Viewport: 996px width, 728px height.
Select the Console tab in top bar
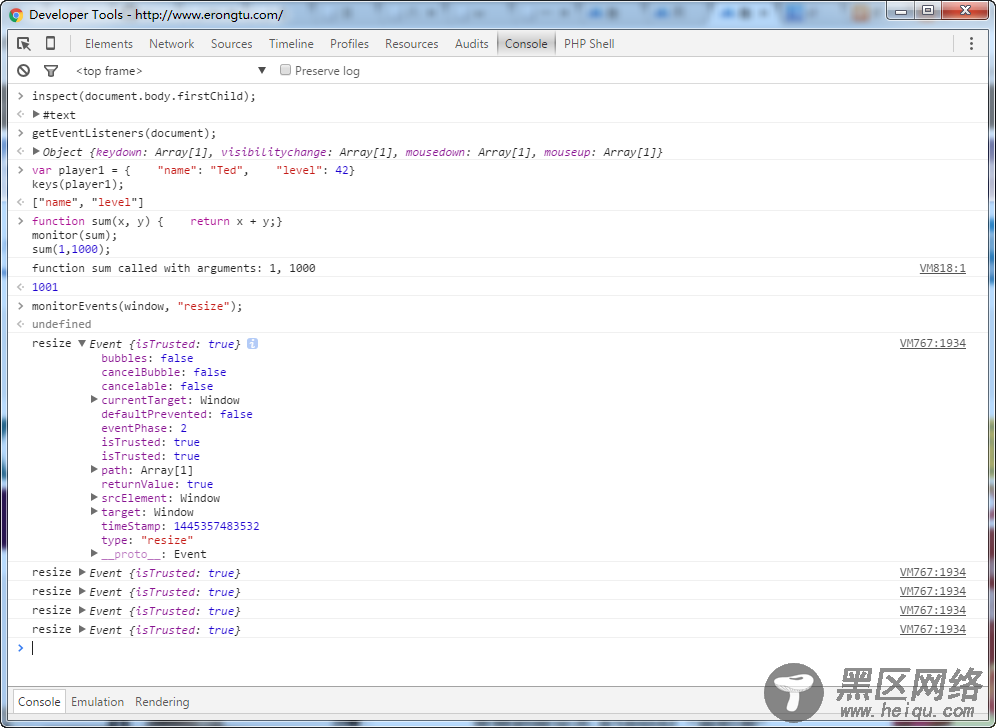[x=526, y=44]
